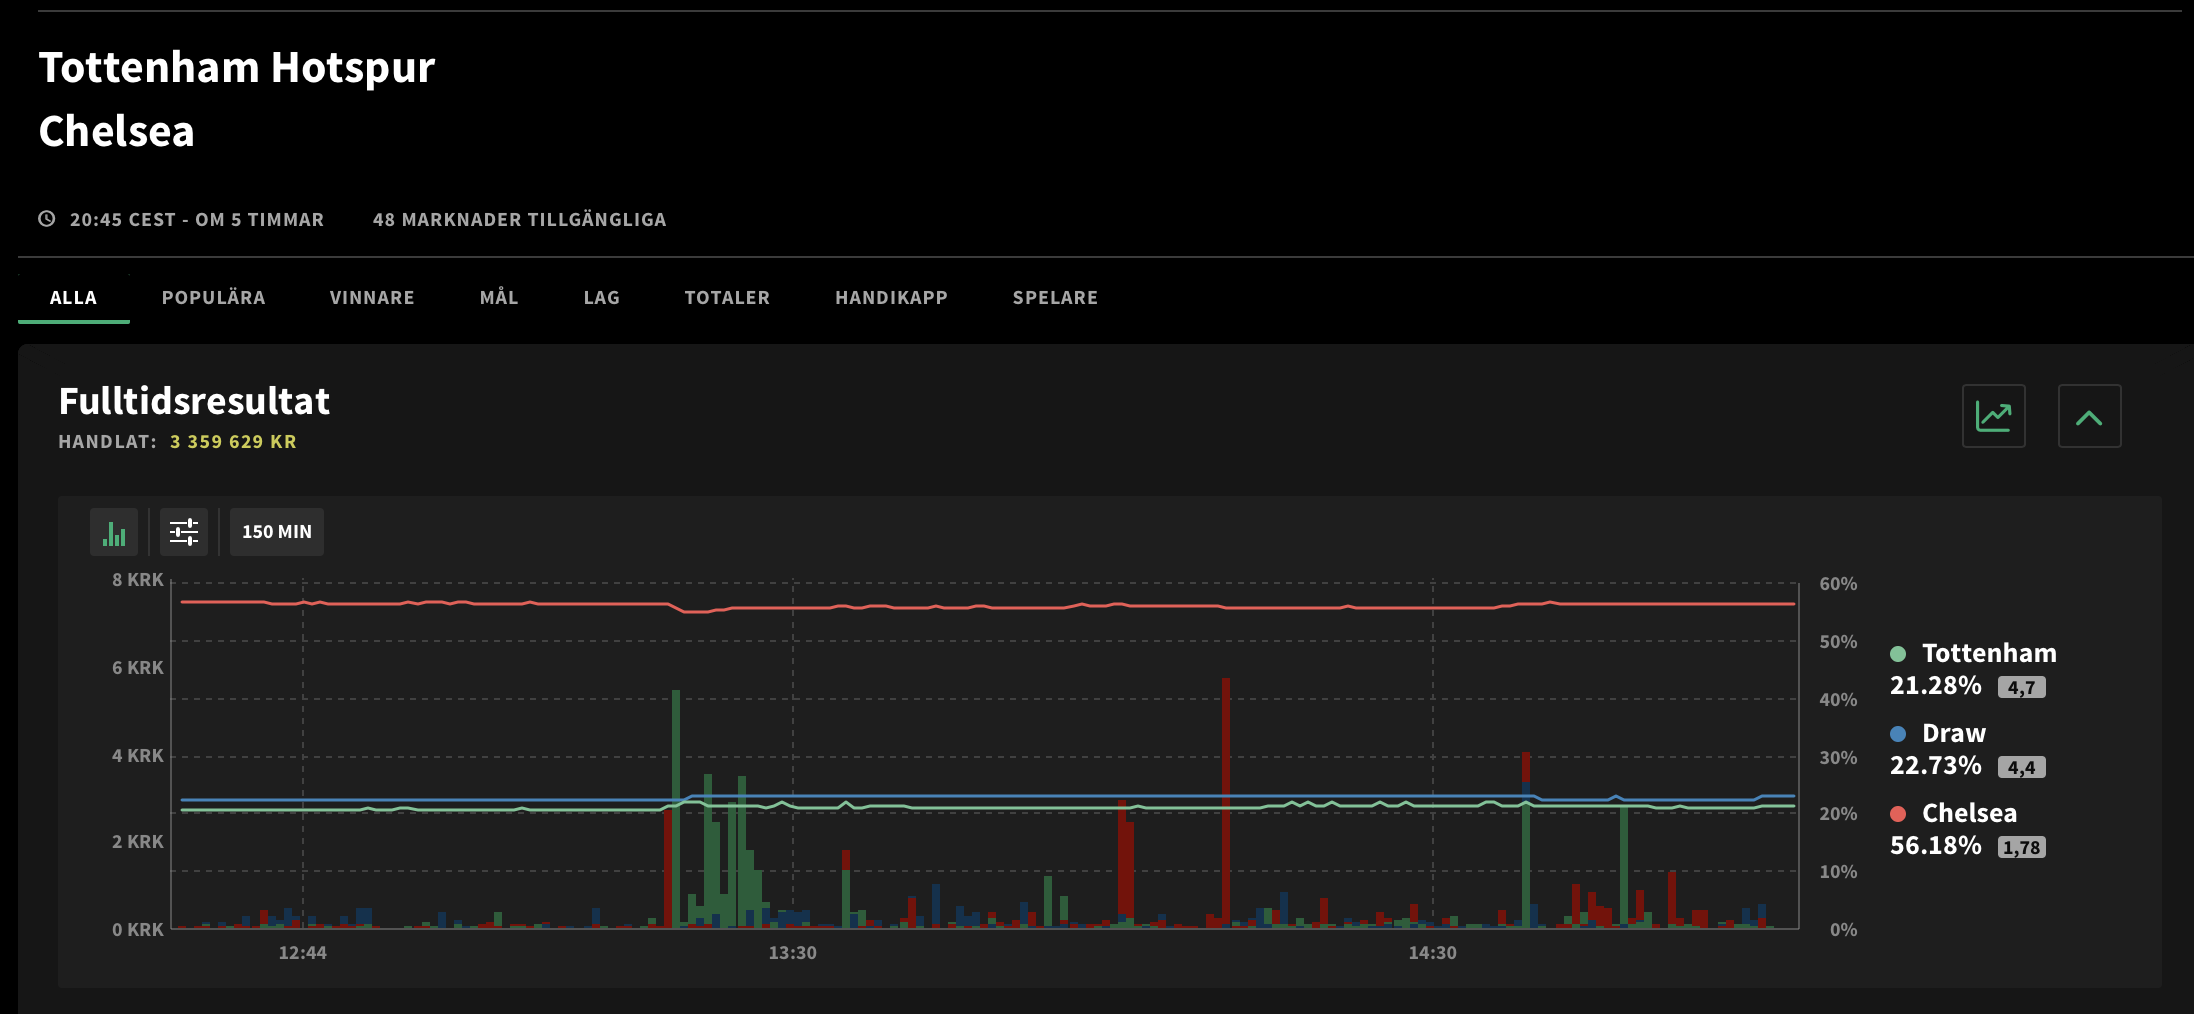The image size is (2194, 1014).
Task: Toggle the volume bar chart icon
Action: pos(114,532)
